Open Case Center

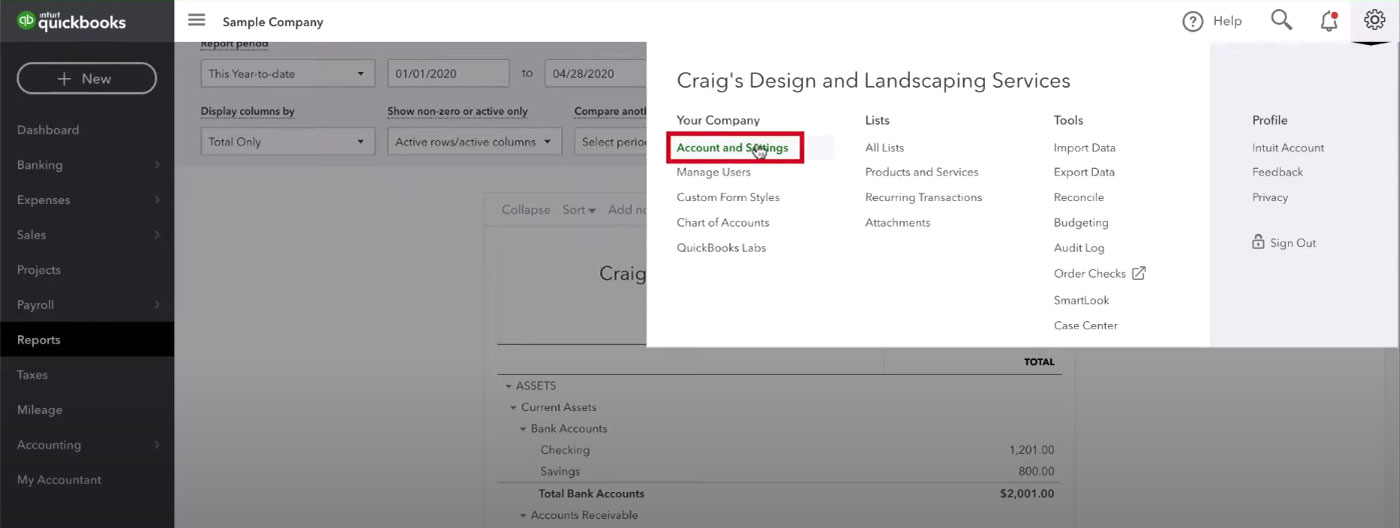(x=1086, y=325)
